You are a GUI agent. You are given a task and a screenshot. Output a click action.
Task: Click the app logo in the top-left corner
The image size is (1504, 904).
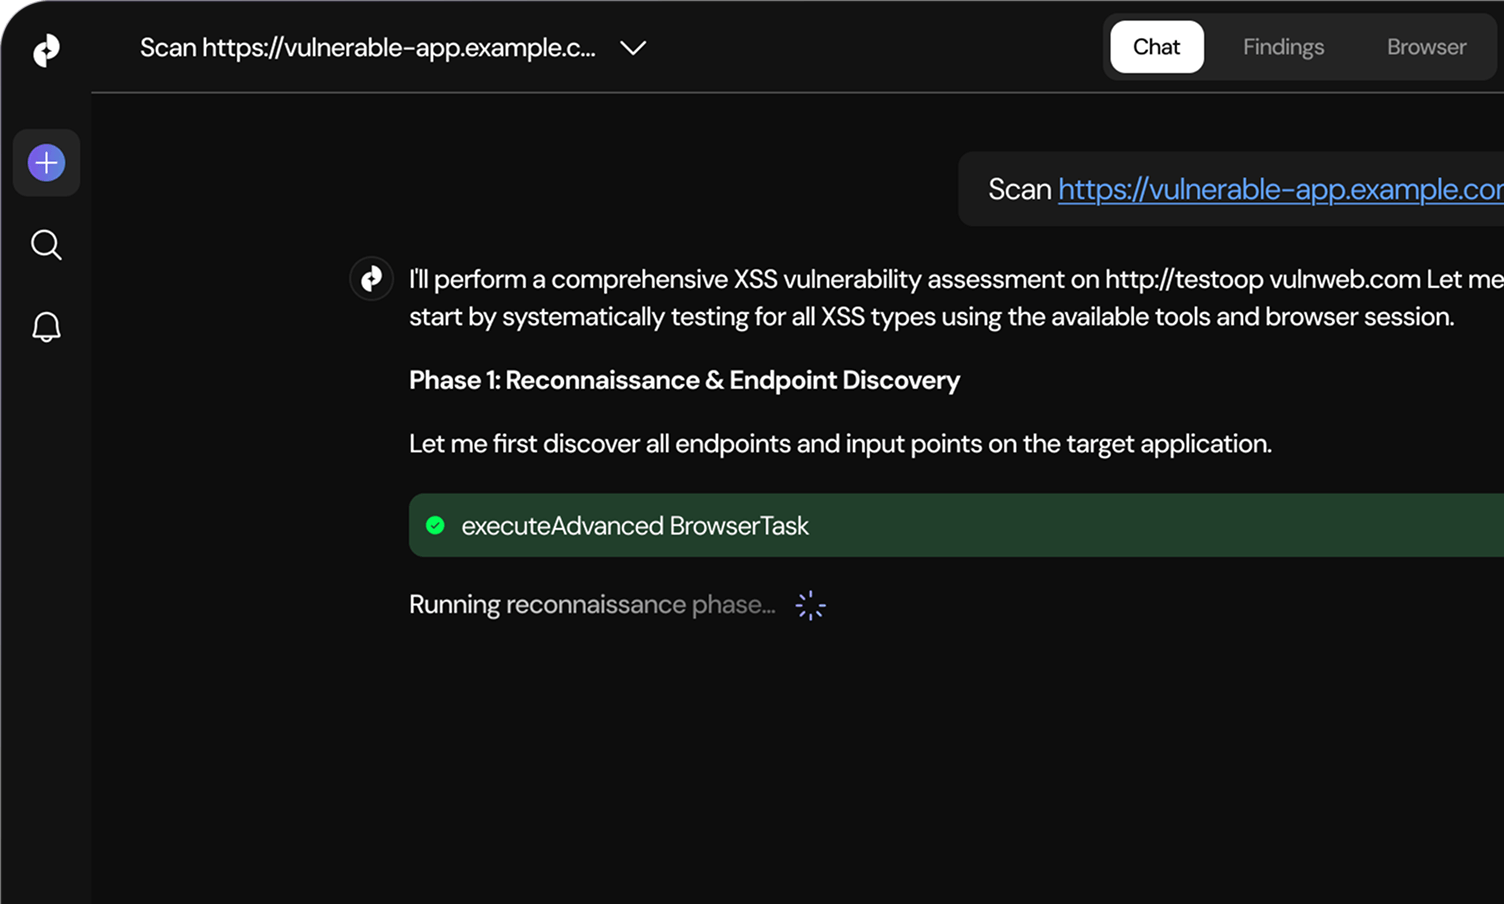point(46,50)
